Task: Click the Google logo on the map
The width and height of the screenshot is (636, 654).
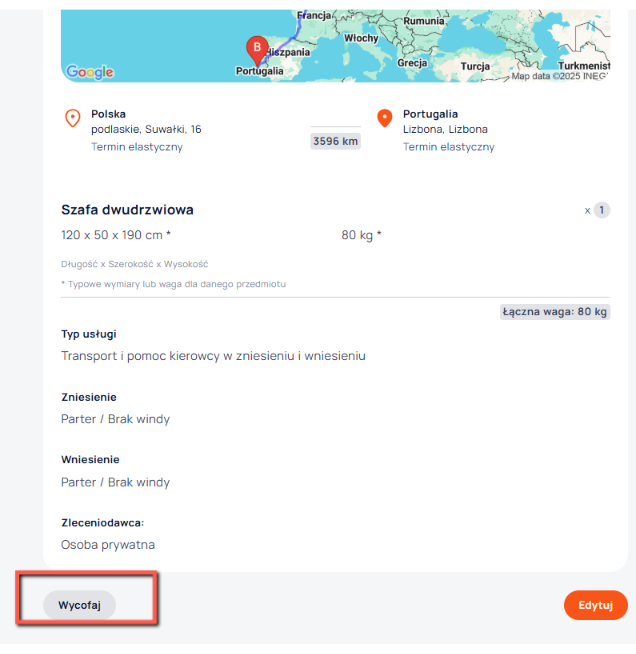Action: (90, 71)
